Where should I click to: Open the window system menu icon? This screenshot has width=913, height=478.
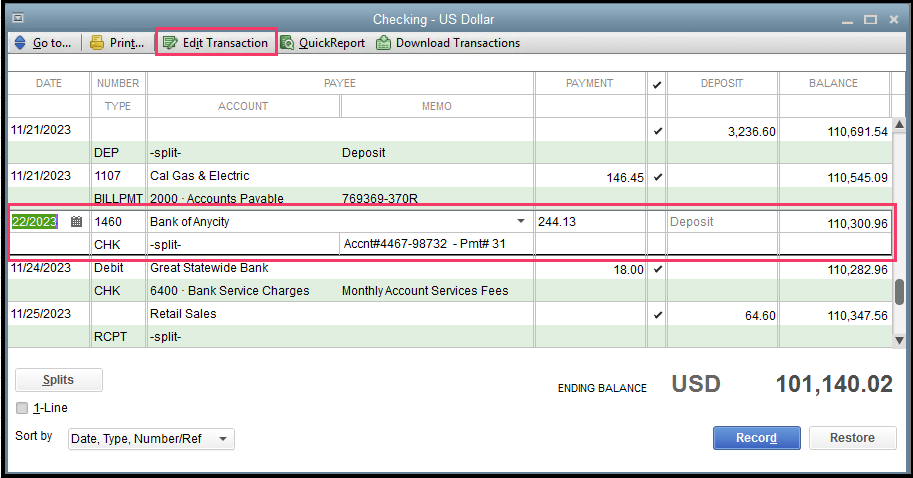[x=18, y=18]
